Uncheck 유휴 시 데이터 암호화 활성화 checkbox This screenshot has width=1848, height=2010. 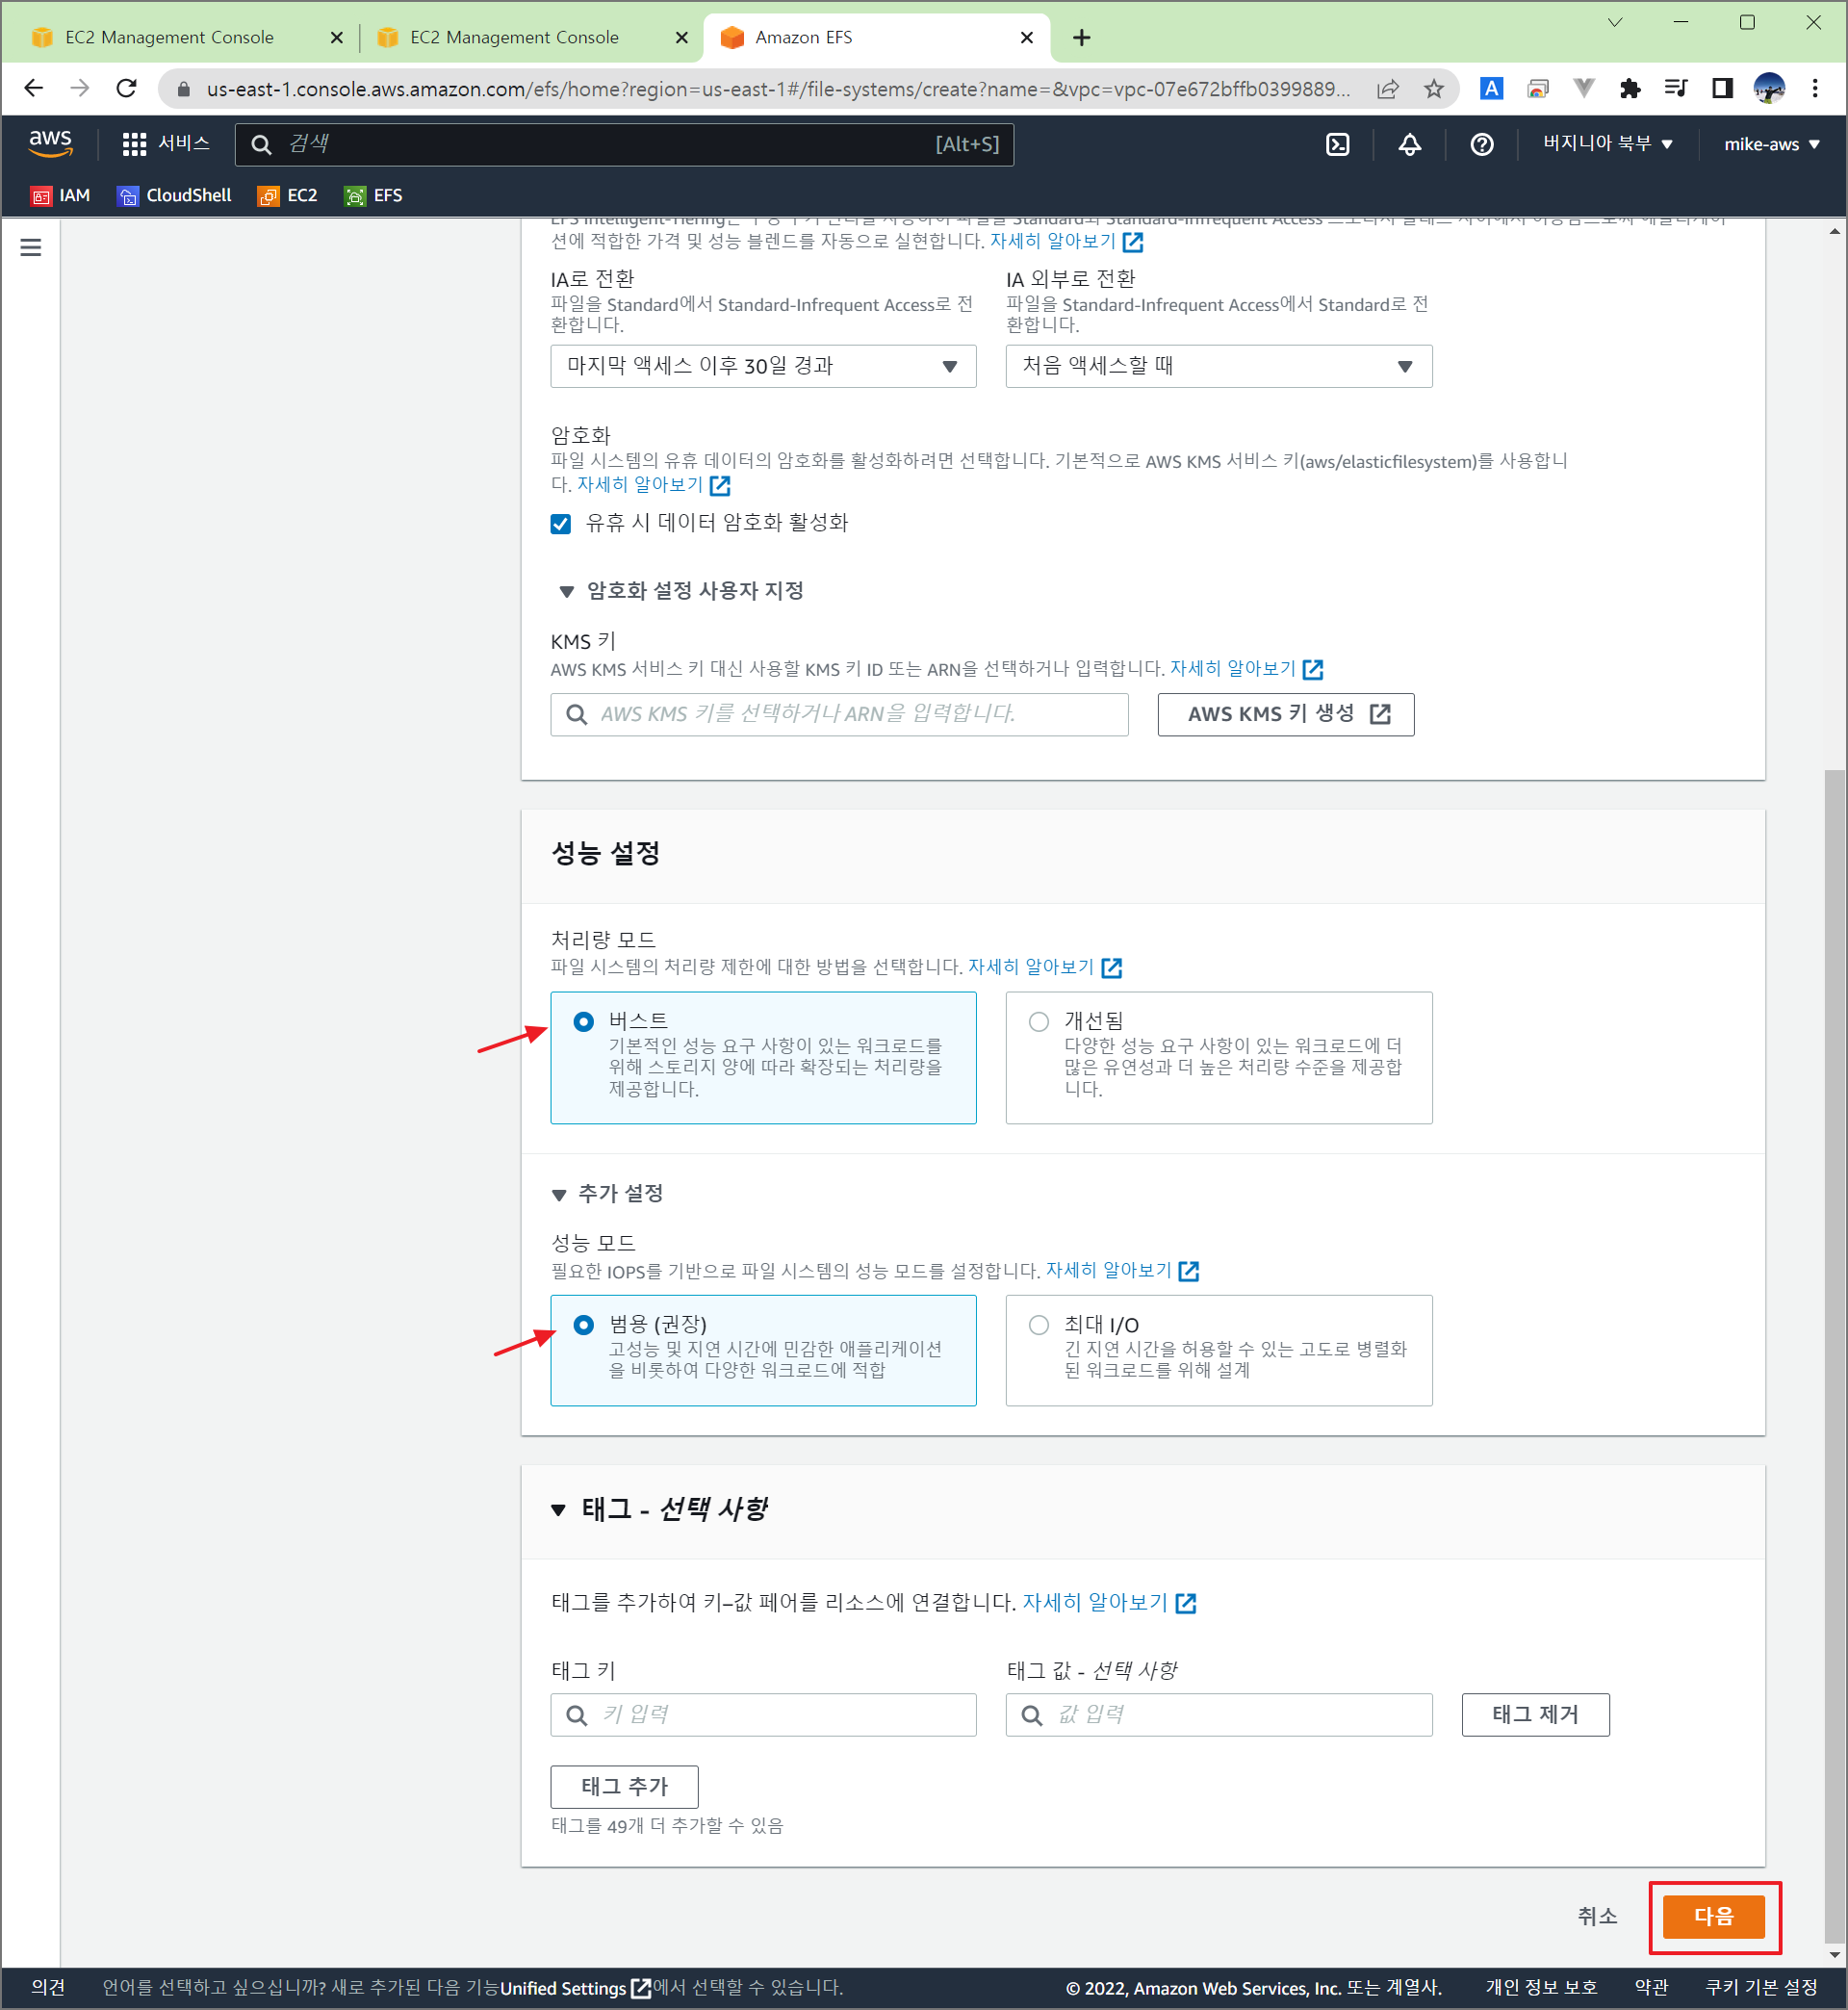(x=561, y=524)
